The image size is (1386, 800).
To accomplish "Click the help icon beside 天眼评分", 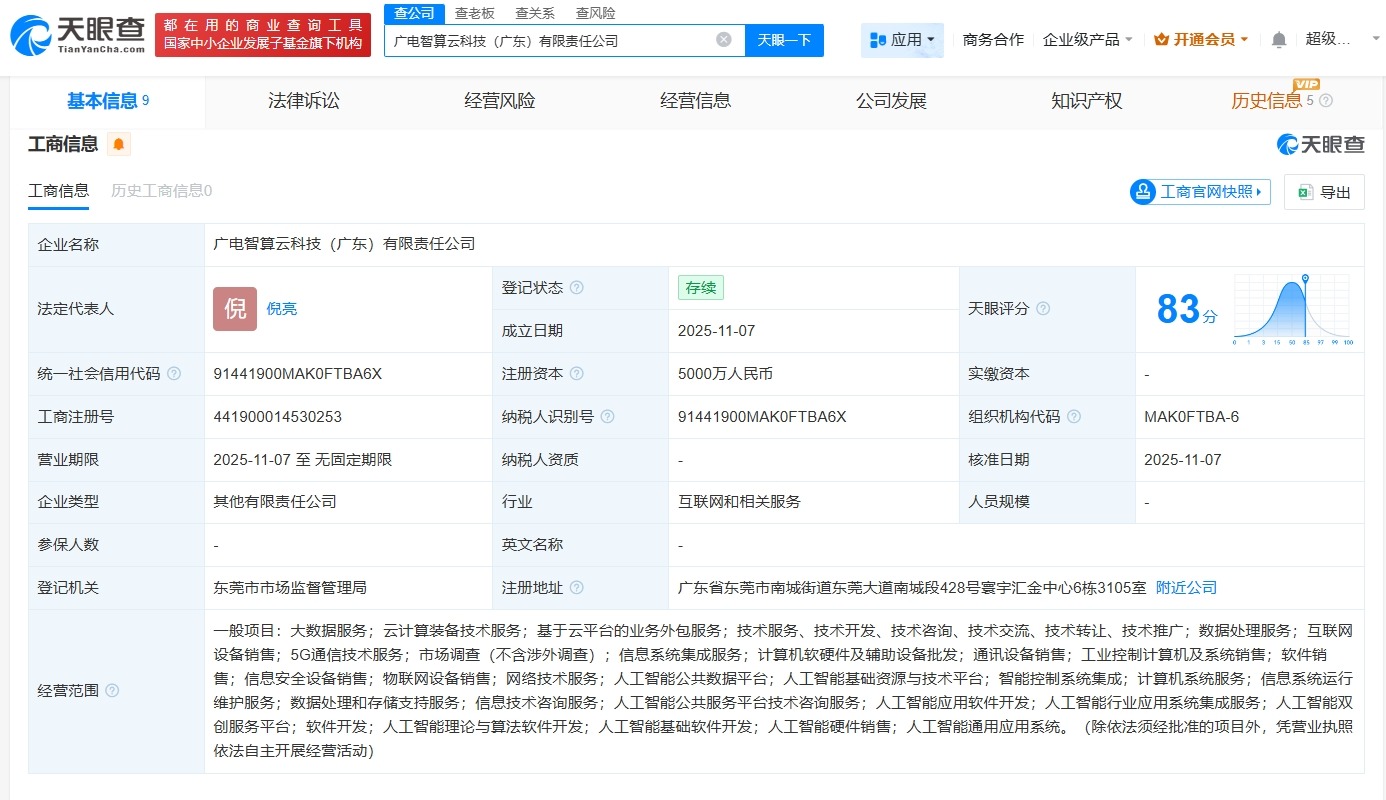I will [1043, 309].
